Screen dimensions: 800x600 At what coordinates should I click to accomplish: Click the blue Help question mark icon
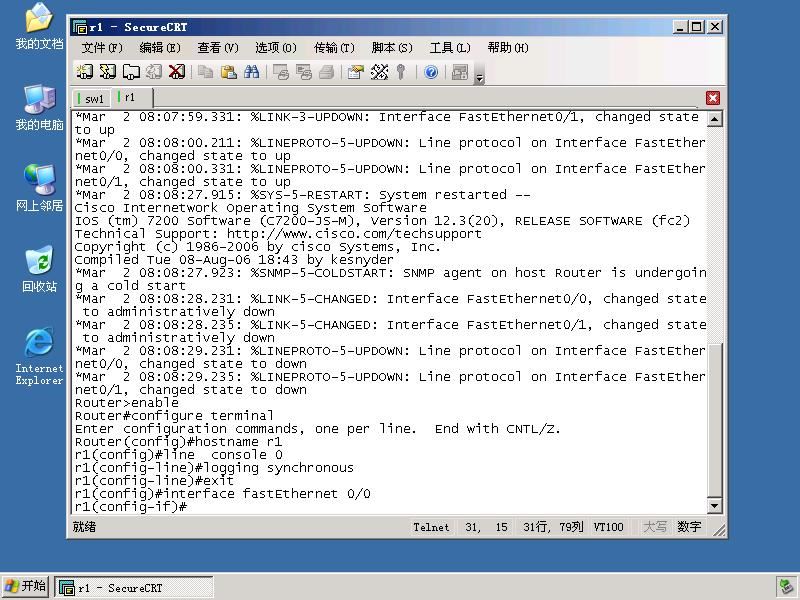[431, 72]
